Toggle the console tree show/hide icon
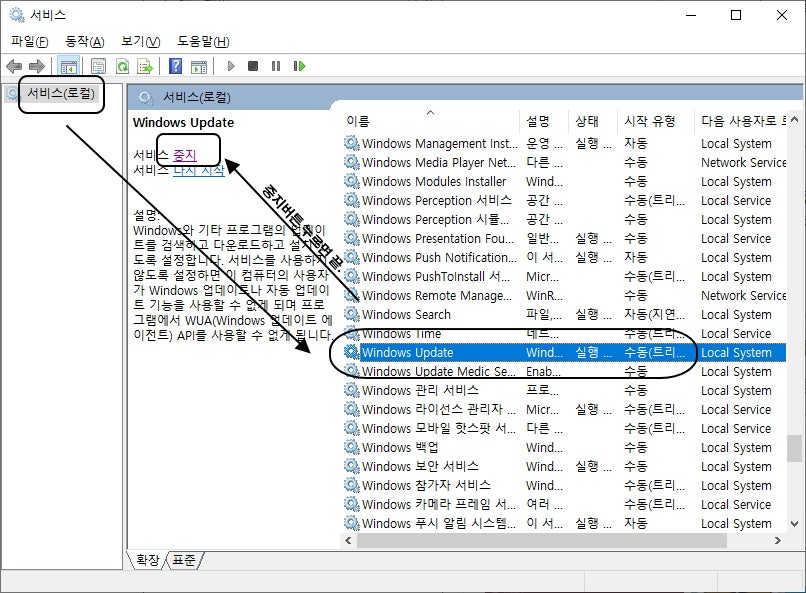This screenshot has width=806, height=593. (x=68, y=66)
